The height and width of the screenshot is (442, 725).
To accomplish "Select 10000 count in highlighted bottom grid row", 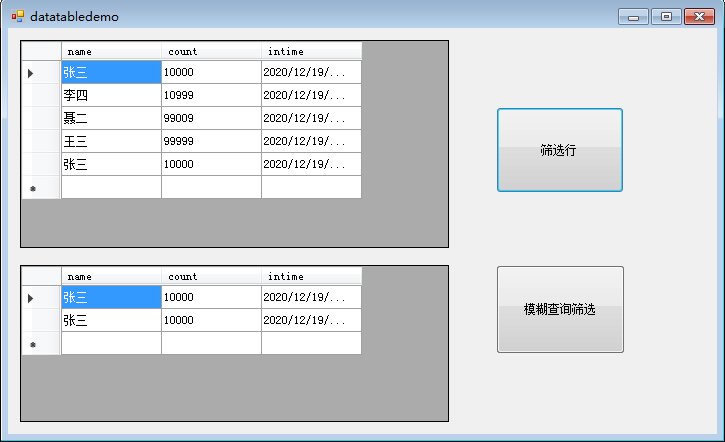I will pyautogui.click(x=211, y=297).
